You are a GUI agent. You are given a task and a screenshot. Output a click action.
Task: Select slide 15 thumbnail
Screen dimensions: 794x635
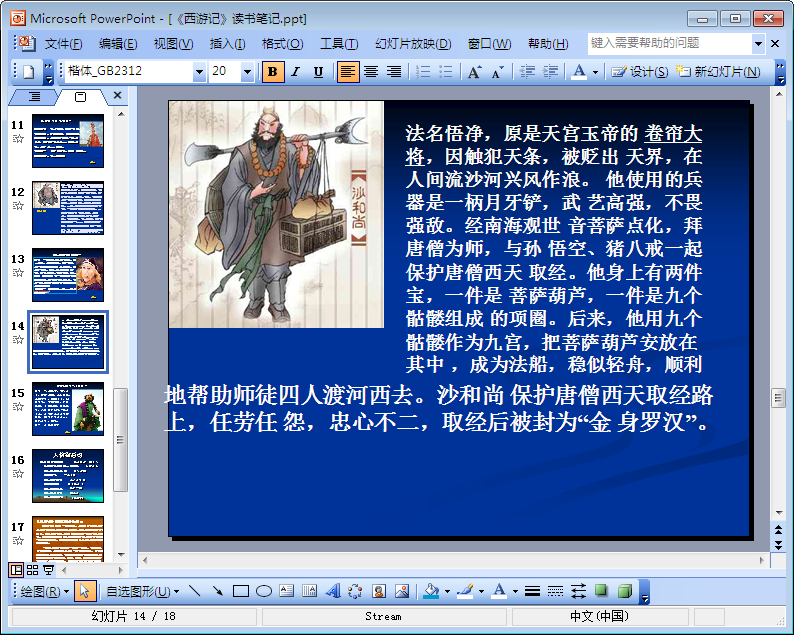(x=68, y=409)
